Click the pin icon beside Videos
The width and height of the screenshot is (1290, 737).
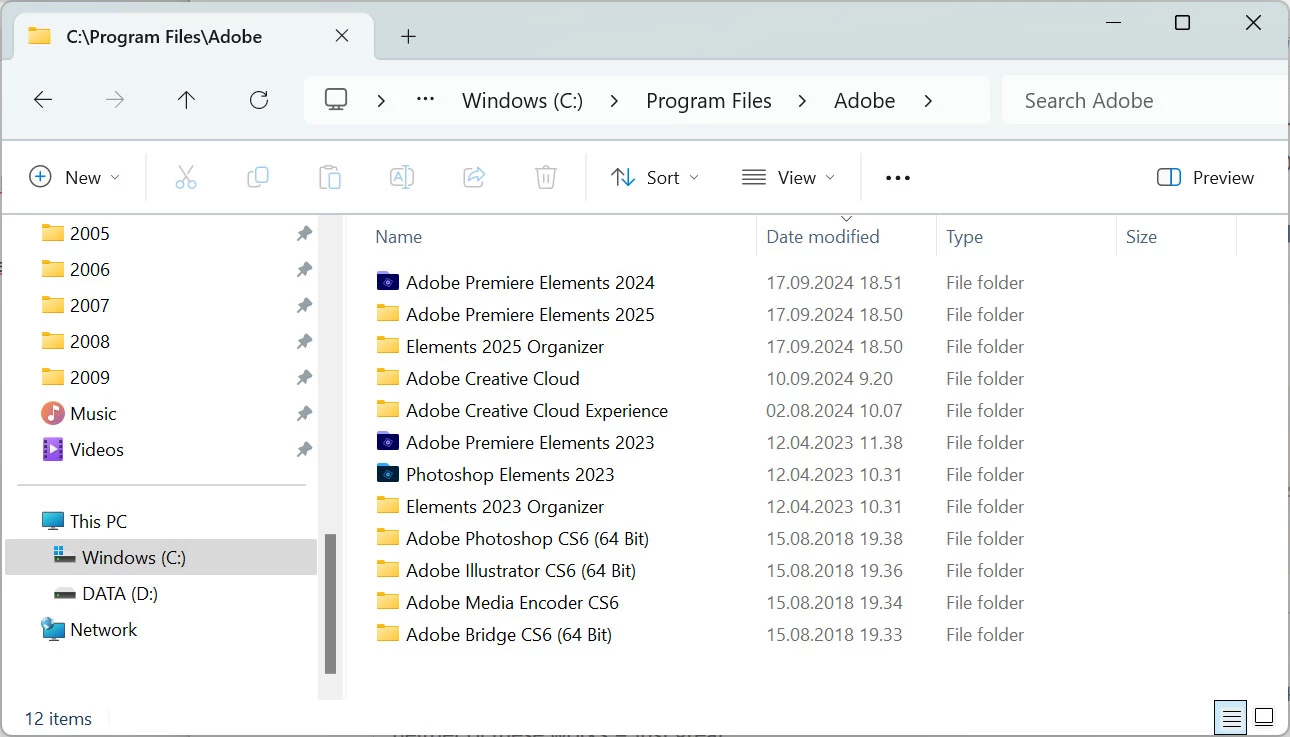[304, 449]
